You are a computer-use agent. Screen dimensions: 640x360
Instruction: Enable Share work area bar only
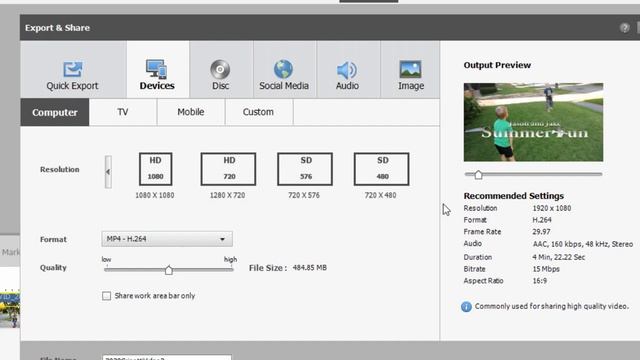107,296
